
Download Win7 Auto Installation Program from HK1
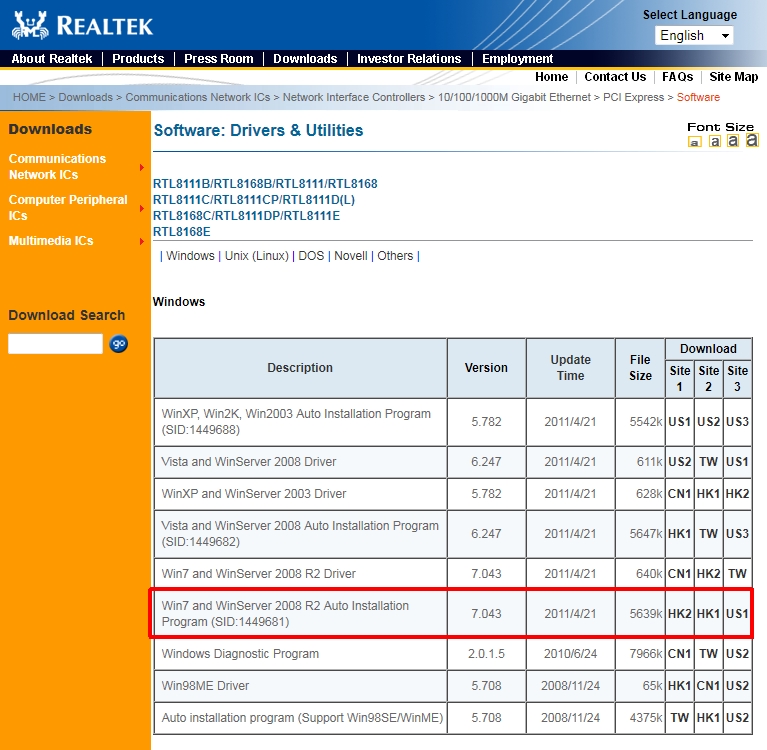[x=708, y=614]
